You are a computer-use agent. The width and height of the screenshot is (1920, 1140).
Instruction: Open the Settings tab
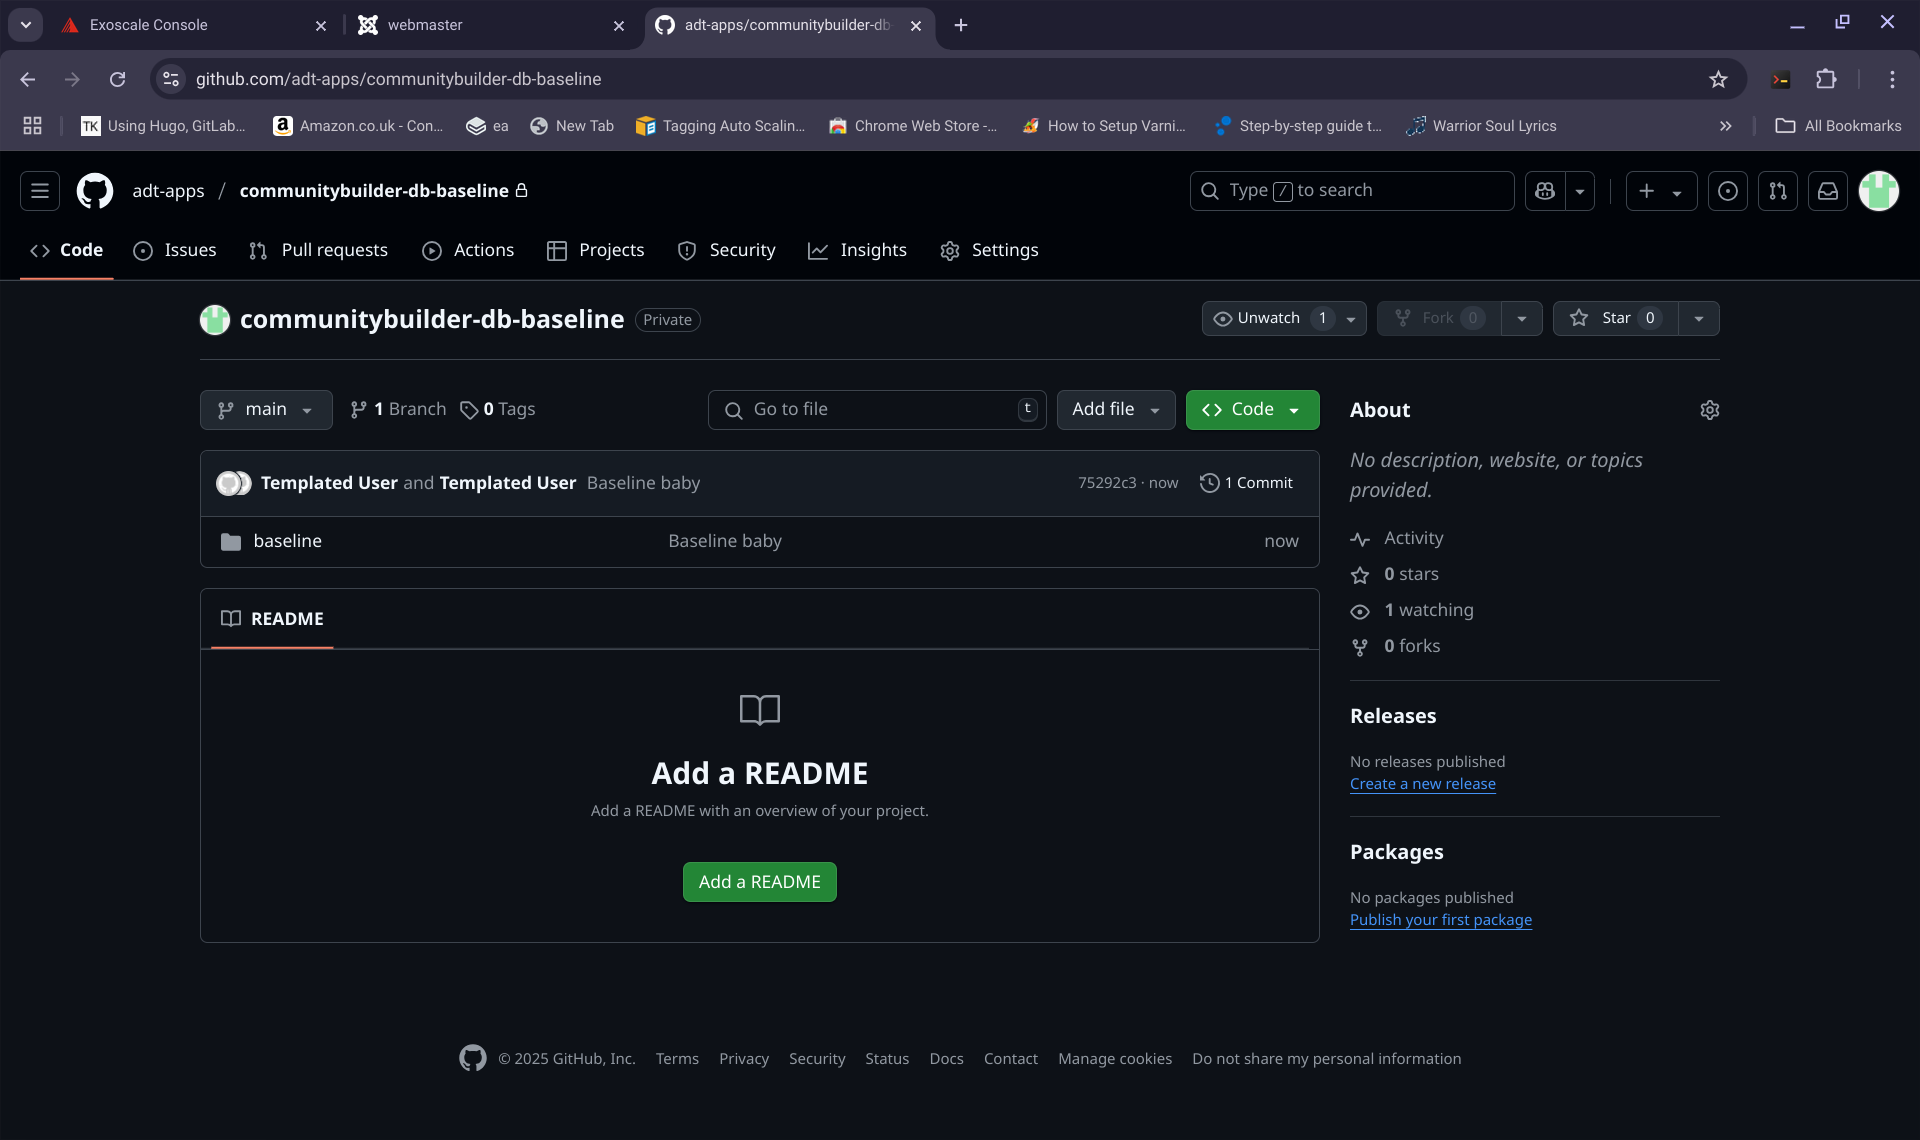989,250
